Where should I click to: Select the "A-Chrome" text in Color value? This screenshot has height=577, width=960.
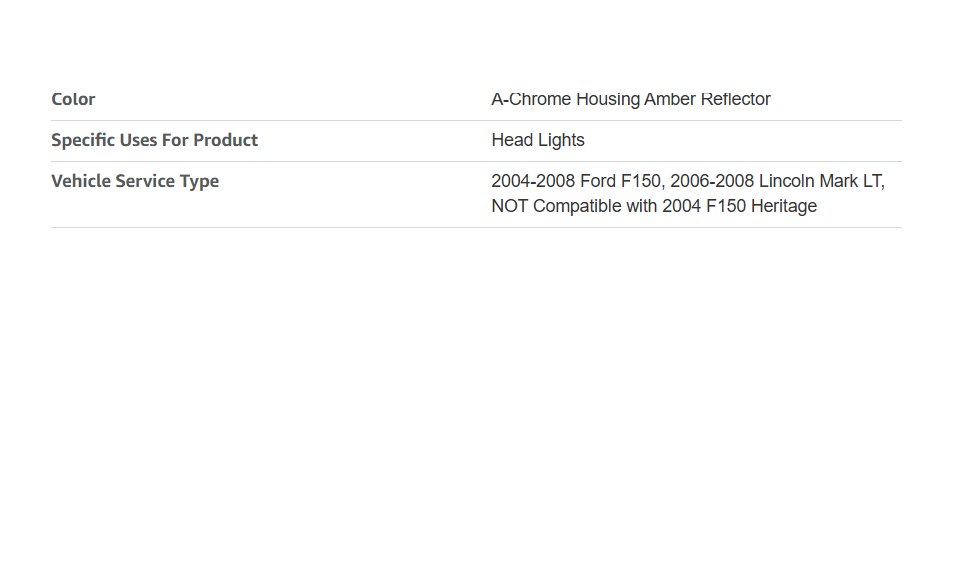[x=531, y=99]
